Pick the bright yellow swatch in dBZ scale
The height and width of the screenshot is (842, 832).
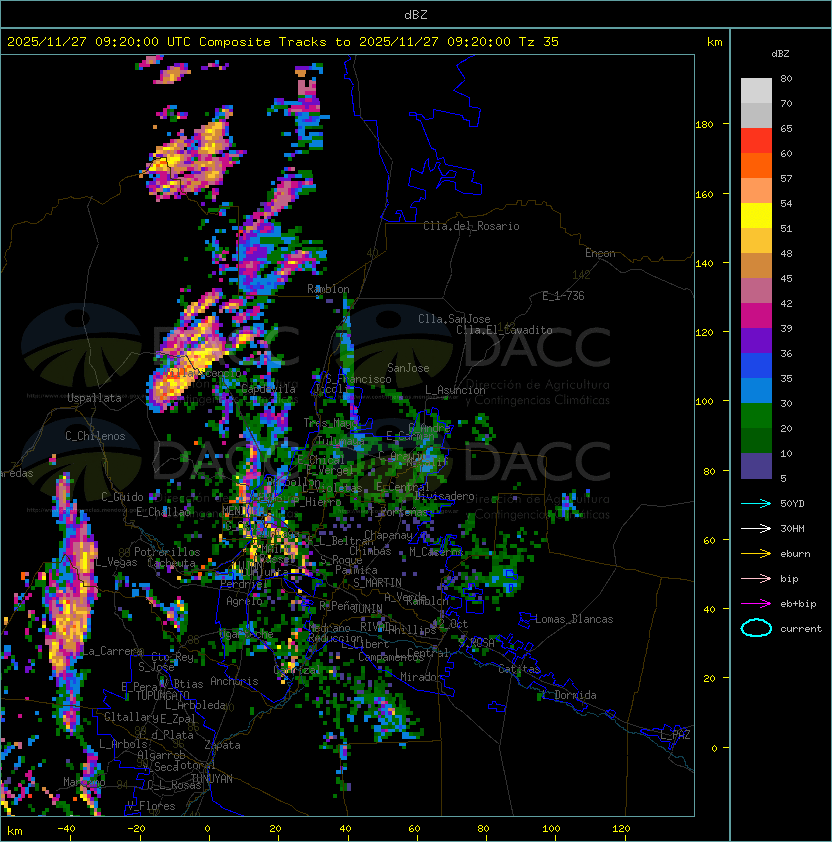756,215
